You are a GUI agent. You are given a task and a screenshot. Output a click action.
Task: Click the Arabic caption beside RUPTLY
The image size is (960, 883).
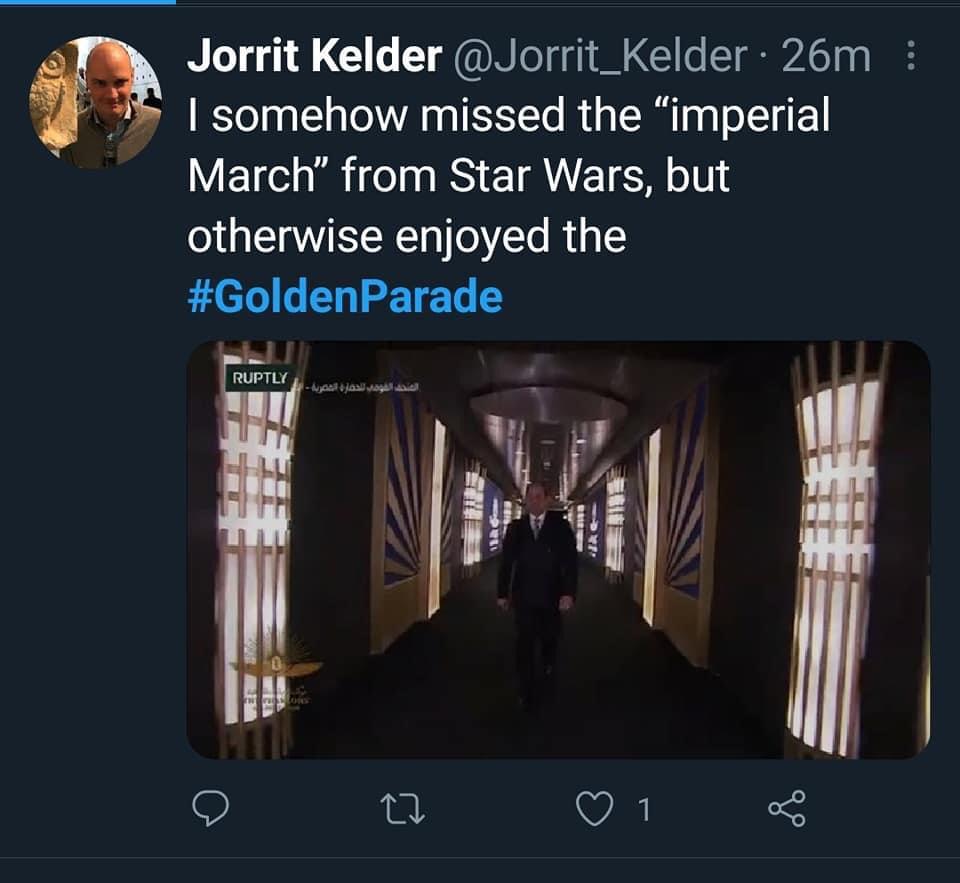pyautogui.click(x=360, y=382)
